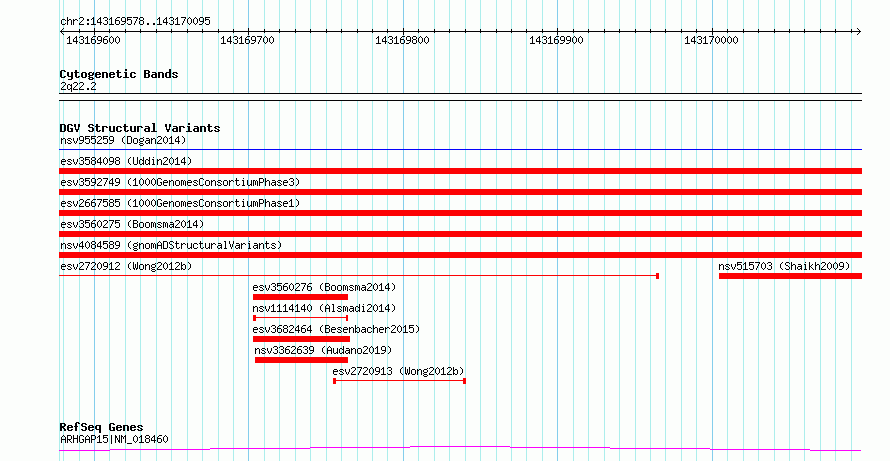This screenshot has width=890, height=461.
Task: Click ruler position 143169900
Action: click(556, 40)
